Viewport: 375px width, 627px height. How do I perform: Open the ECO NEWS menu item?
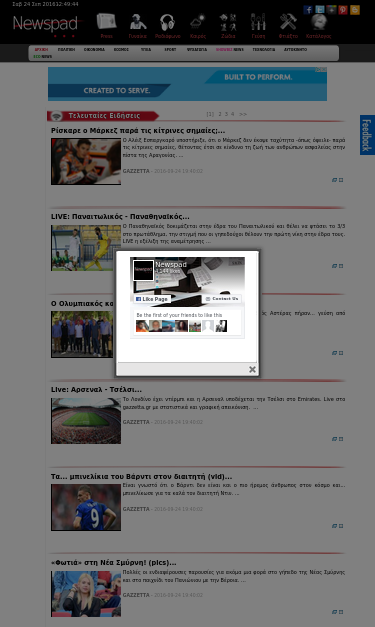pos(42,57)
